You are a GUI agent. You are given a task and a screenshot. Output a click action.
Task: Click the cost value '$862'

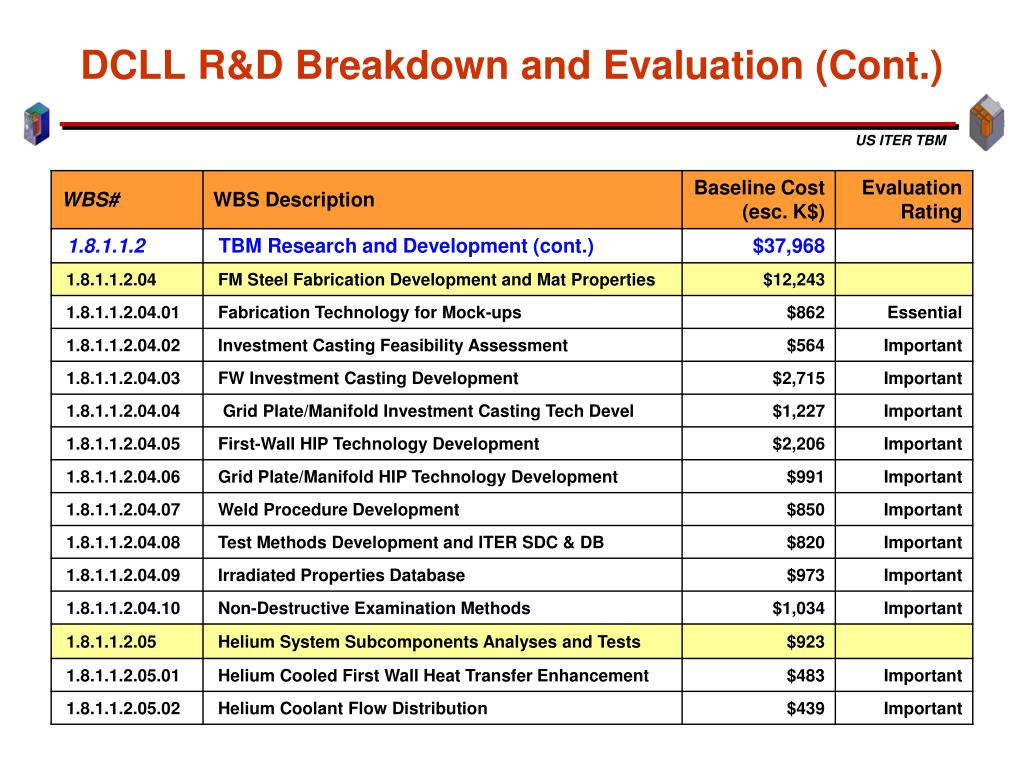pyautogui.click(x=805, y=313)
